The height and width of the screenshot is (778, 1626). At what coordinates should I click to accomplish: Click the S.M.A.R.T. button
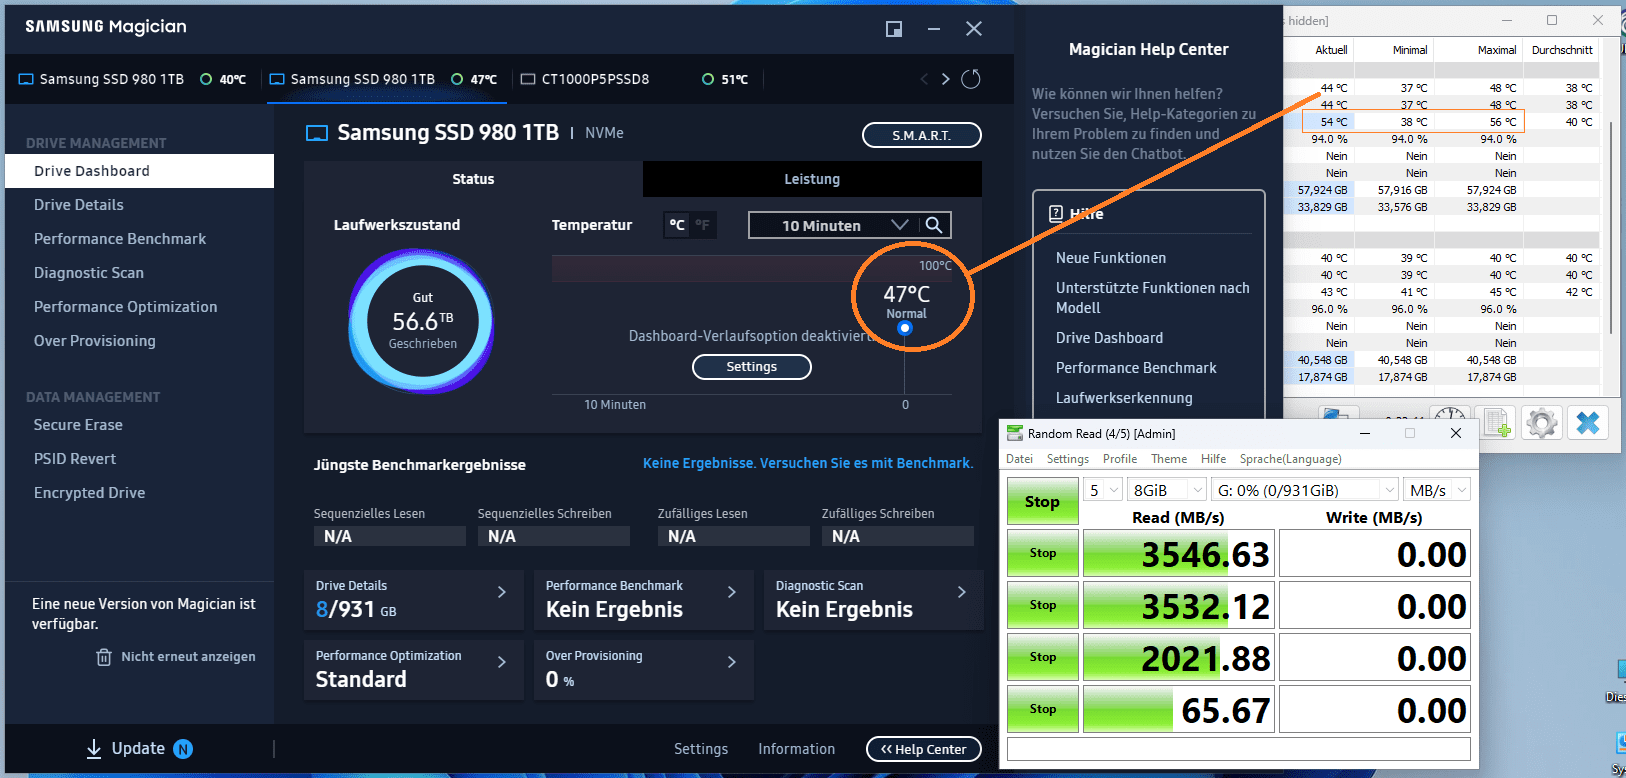922,135
